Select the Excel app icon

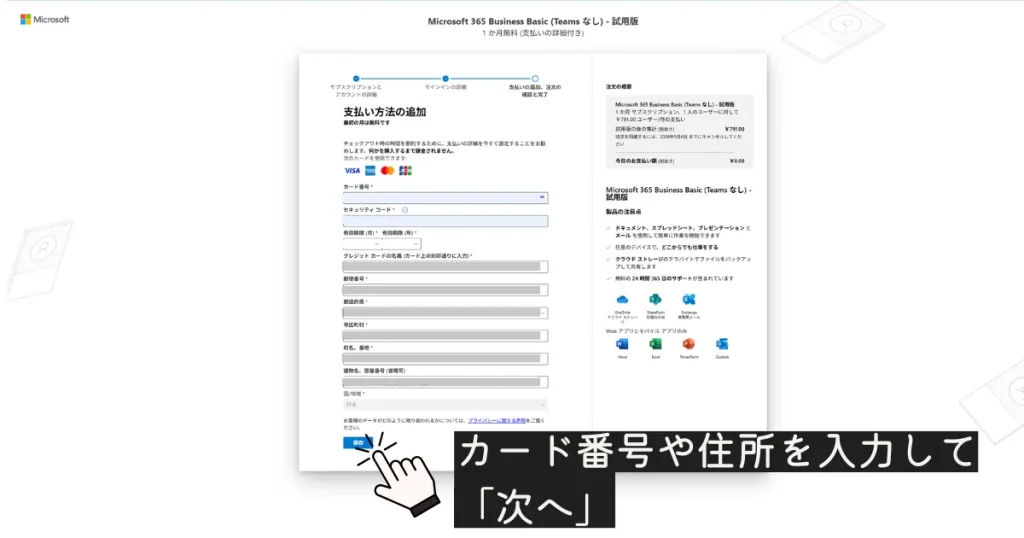[655, 344]
